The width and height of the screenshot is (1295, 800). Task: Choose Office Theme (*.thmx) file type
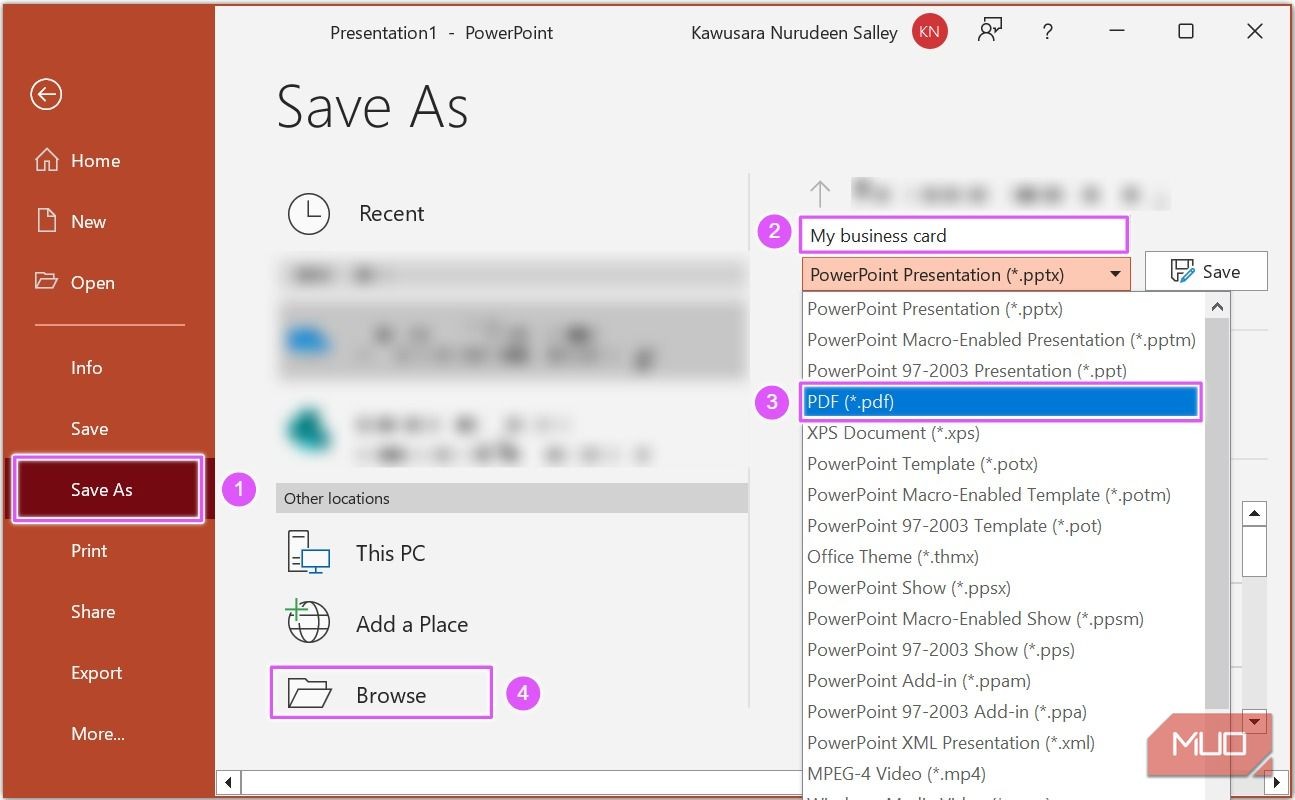(1004, 557)
